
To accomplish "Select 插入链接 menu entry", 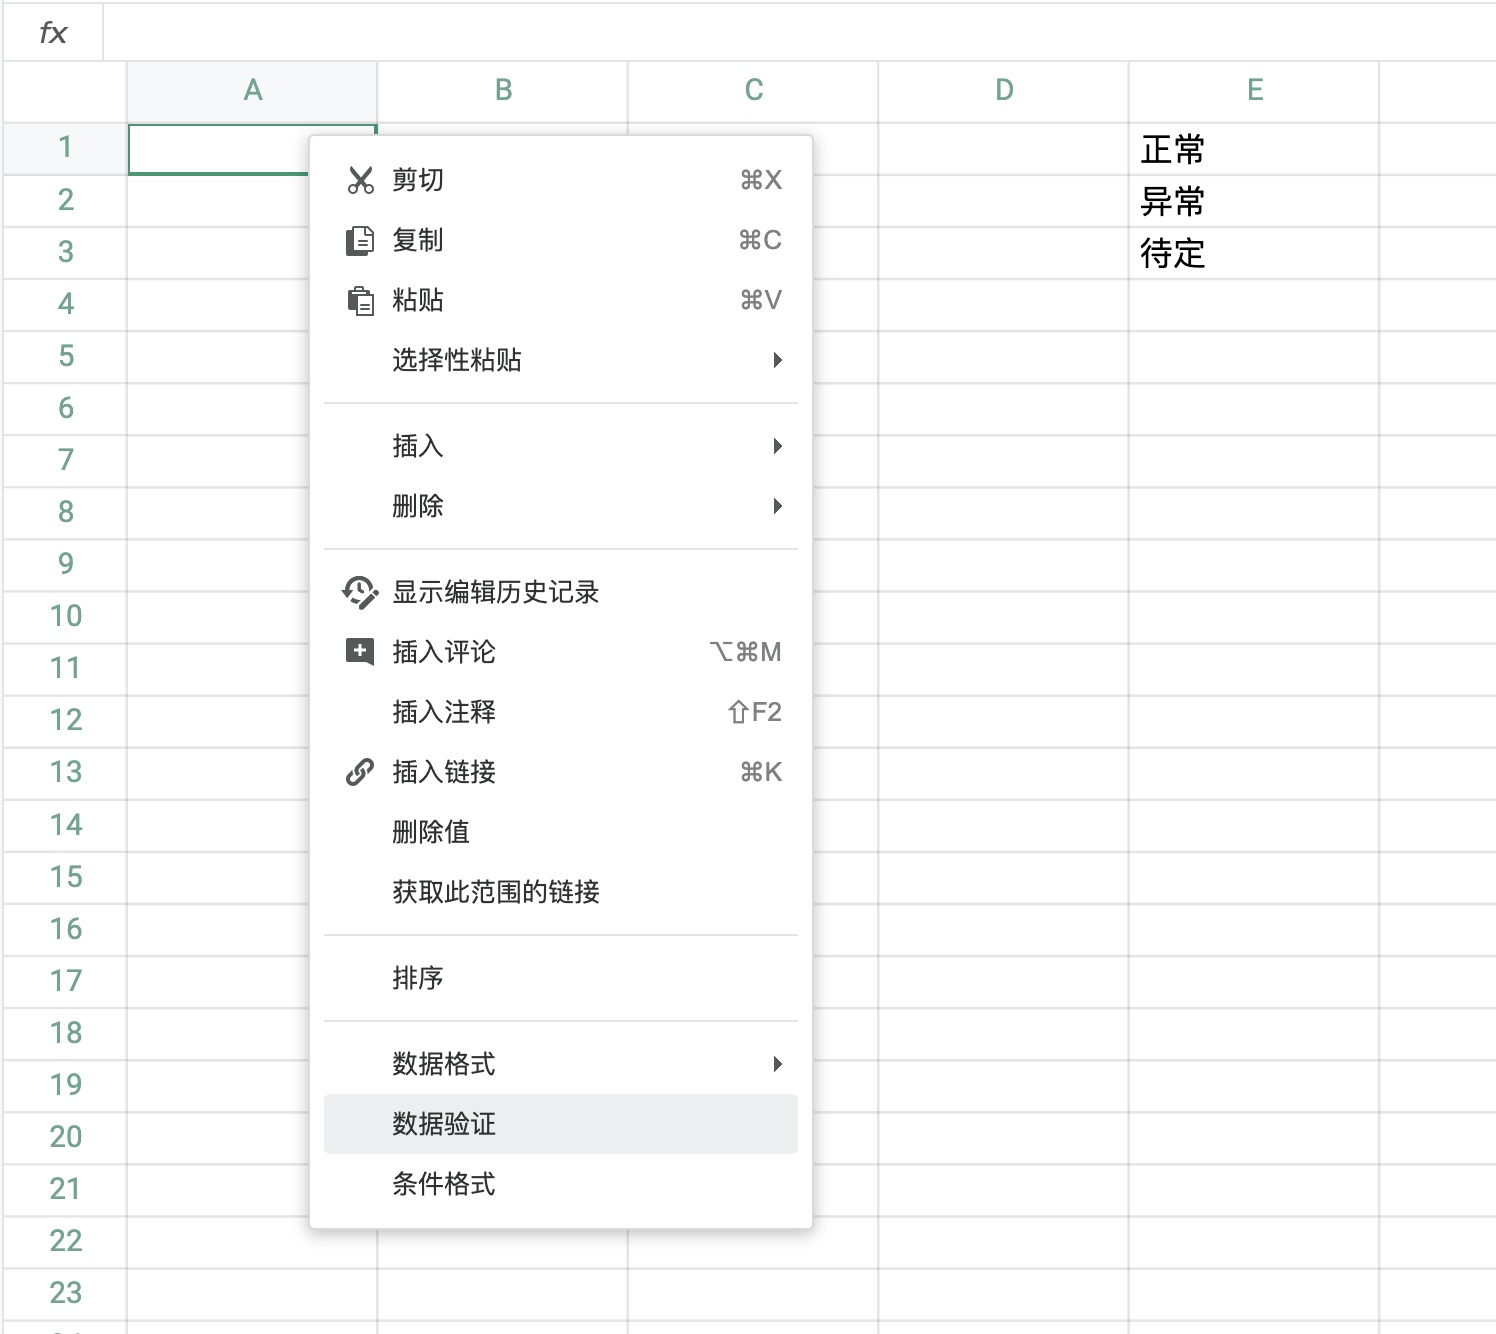I will point(561,772).
